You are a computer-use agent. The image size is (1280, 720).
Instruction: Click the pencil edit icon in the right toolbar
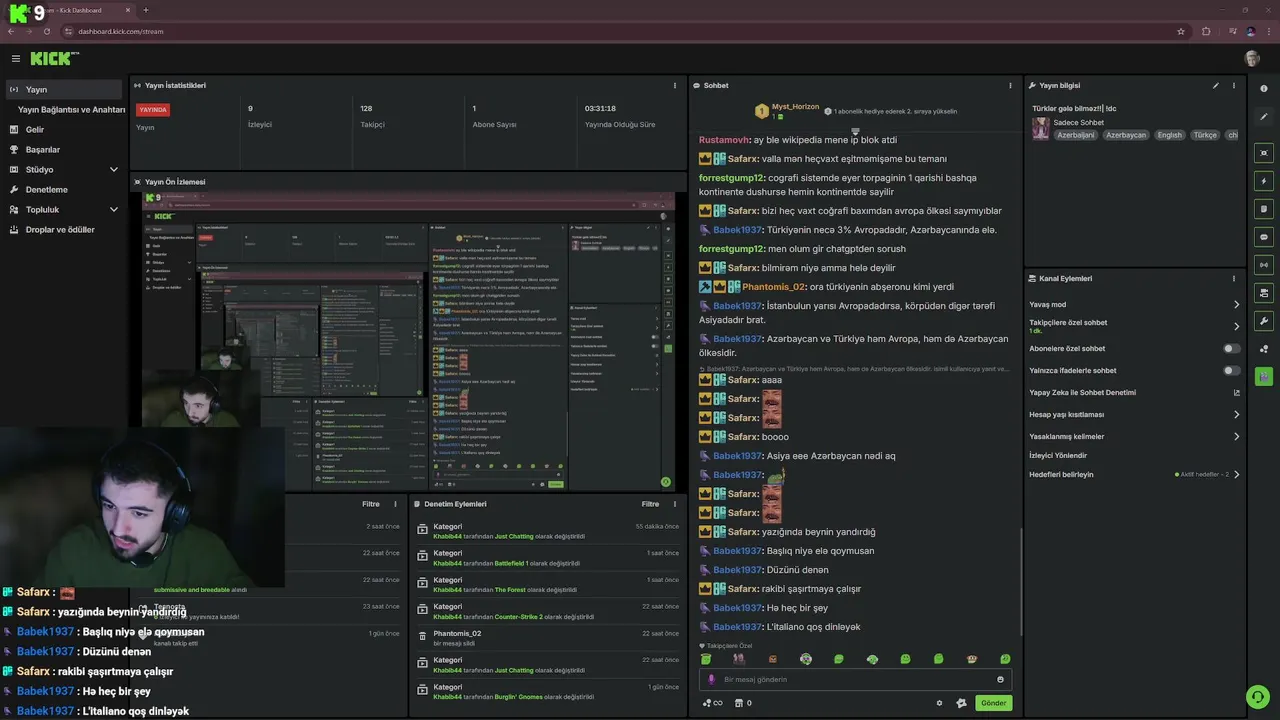[x=1264, y=117]
